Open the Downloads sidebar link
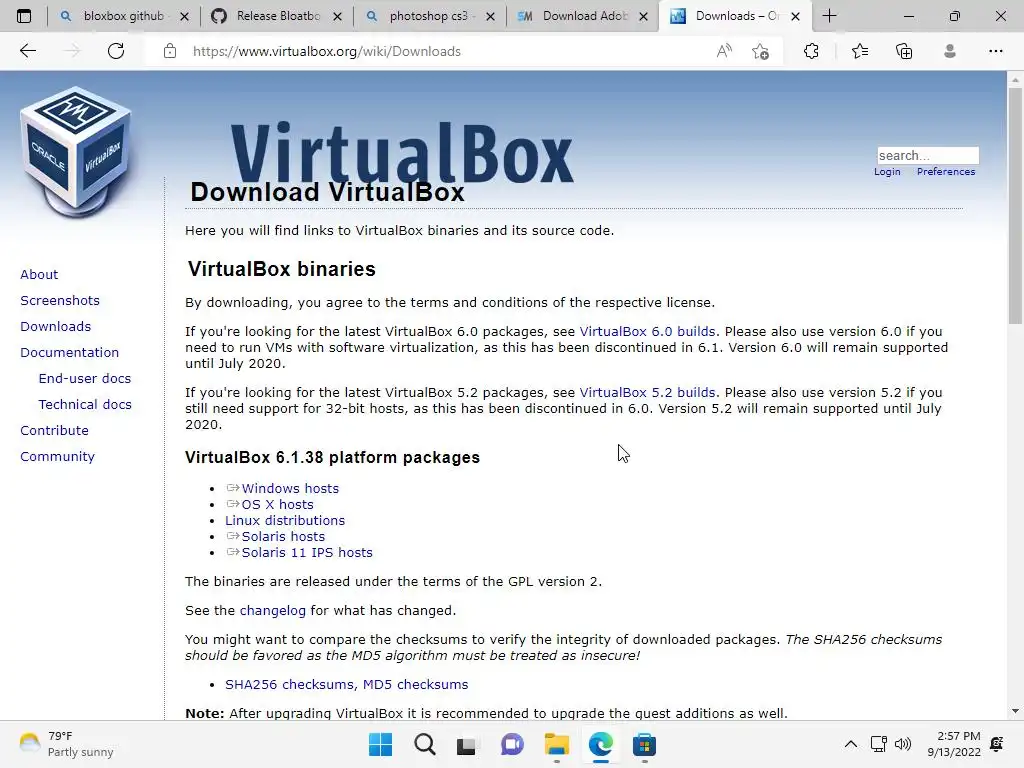Screen dimensions: 1024x768 (56, 327)
